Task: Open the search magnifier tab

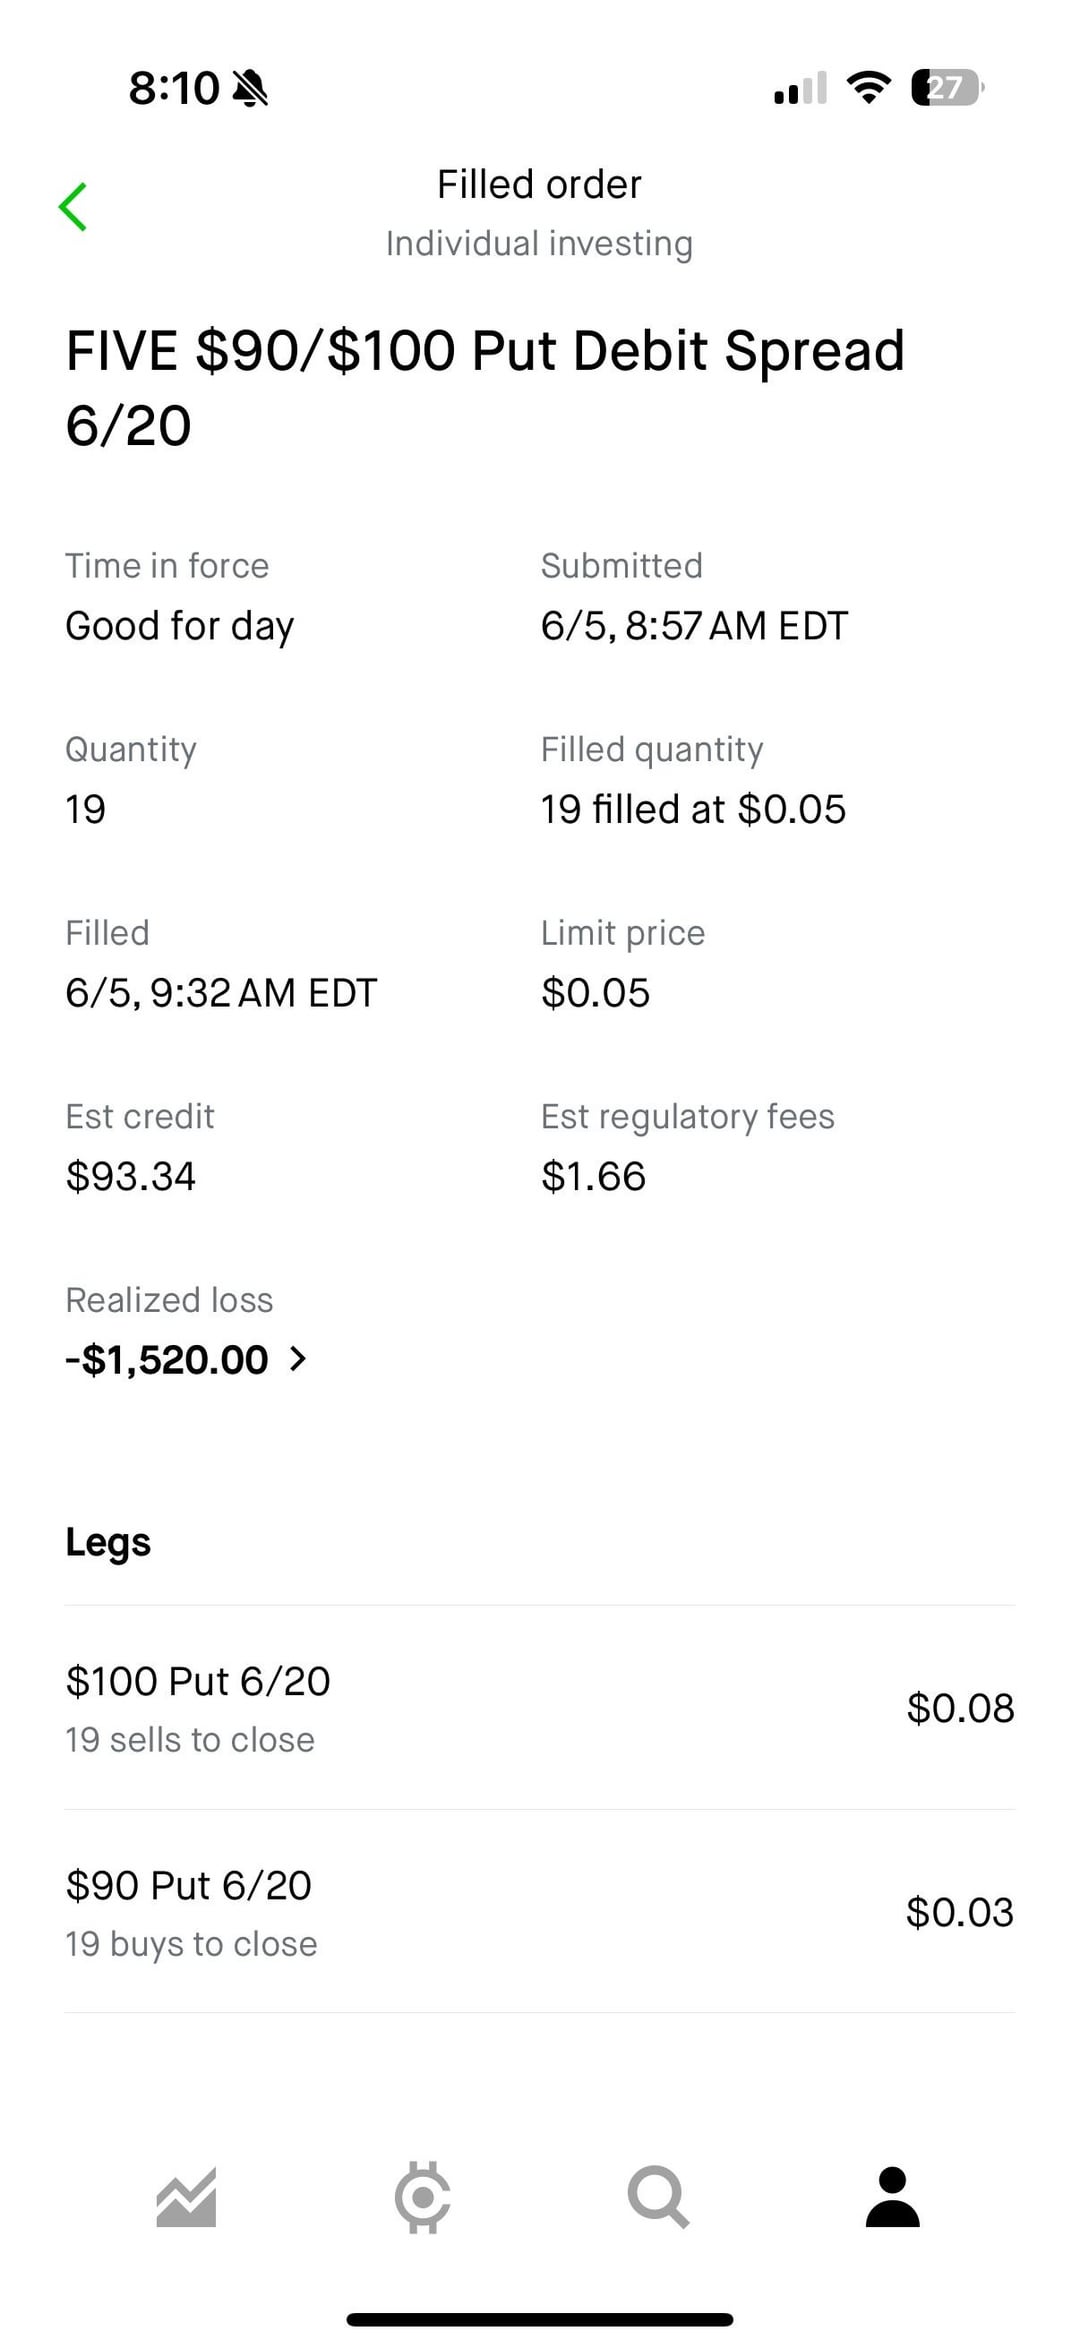Action: (x=658, y=2198)
